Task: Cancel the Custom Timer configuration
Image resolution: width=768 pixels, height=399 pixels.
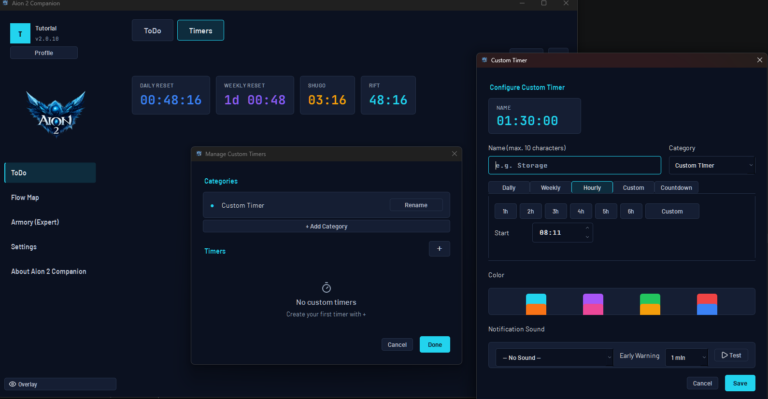Action: point(702,383)
